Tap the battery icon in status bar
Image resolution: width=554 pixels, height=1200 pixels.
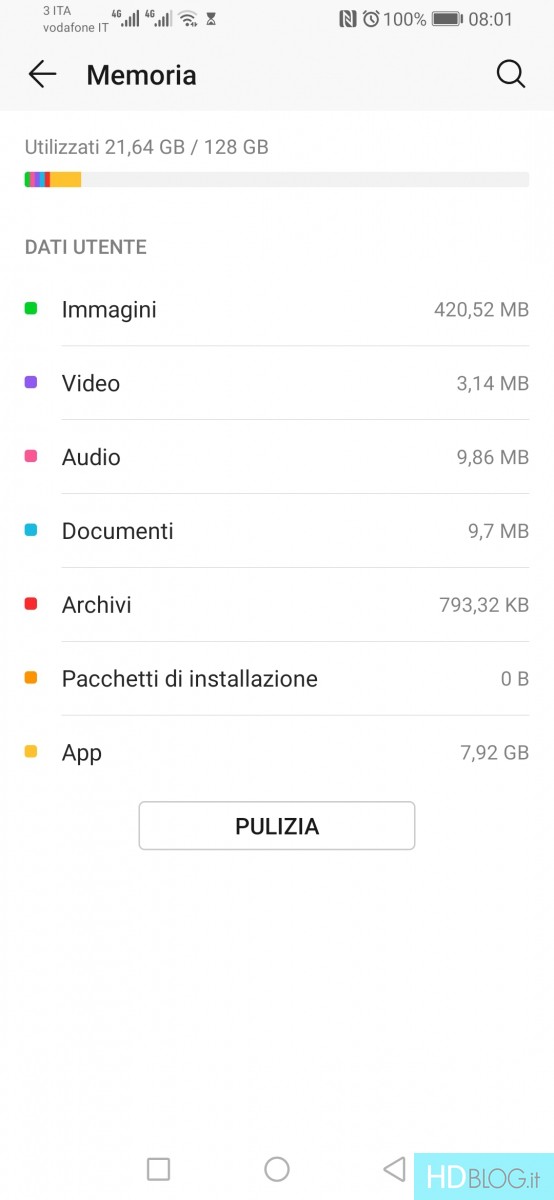click(x=447, y=19)
